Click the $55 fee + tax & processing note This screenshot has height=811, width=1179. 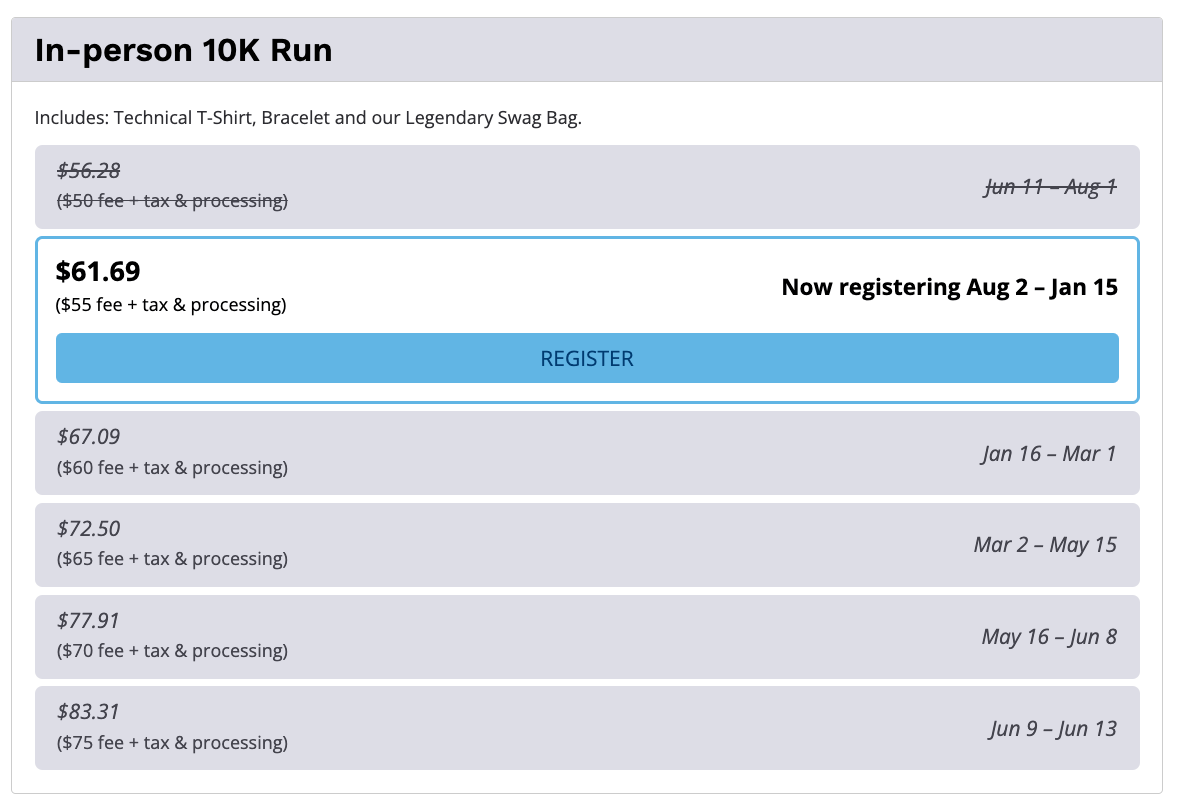point(171,305)
